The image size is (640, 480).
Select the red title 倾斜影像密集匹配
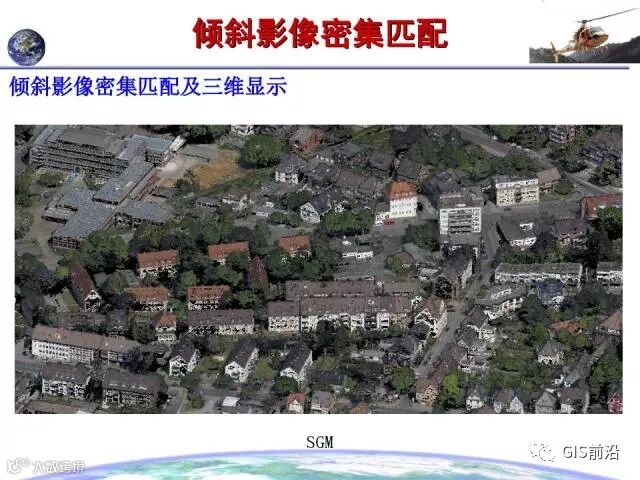pyautogui.click(x=320, y=33)
